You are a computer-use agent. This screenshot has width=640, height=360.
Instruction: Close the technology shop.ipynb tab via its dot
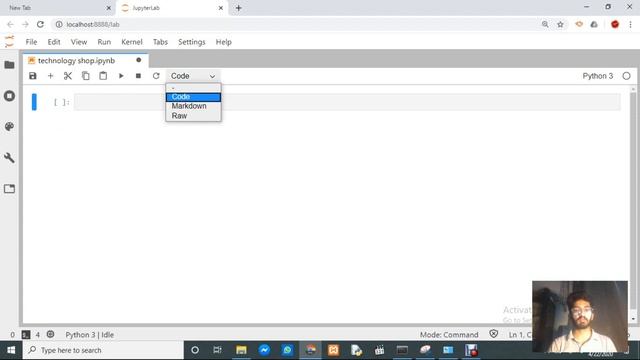139,60
